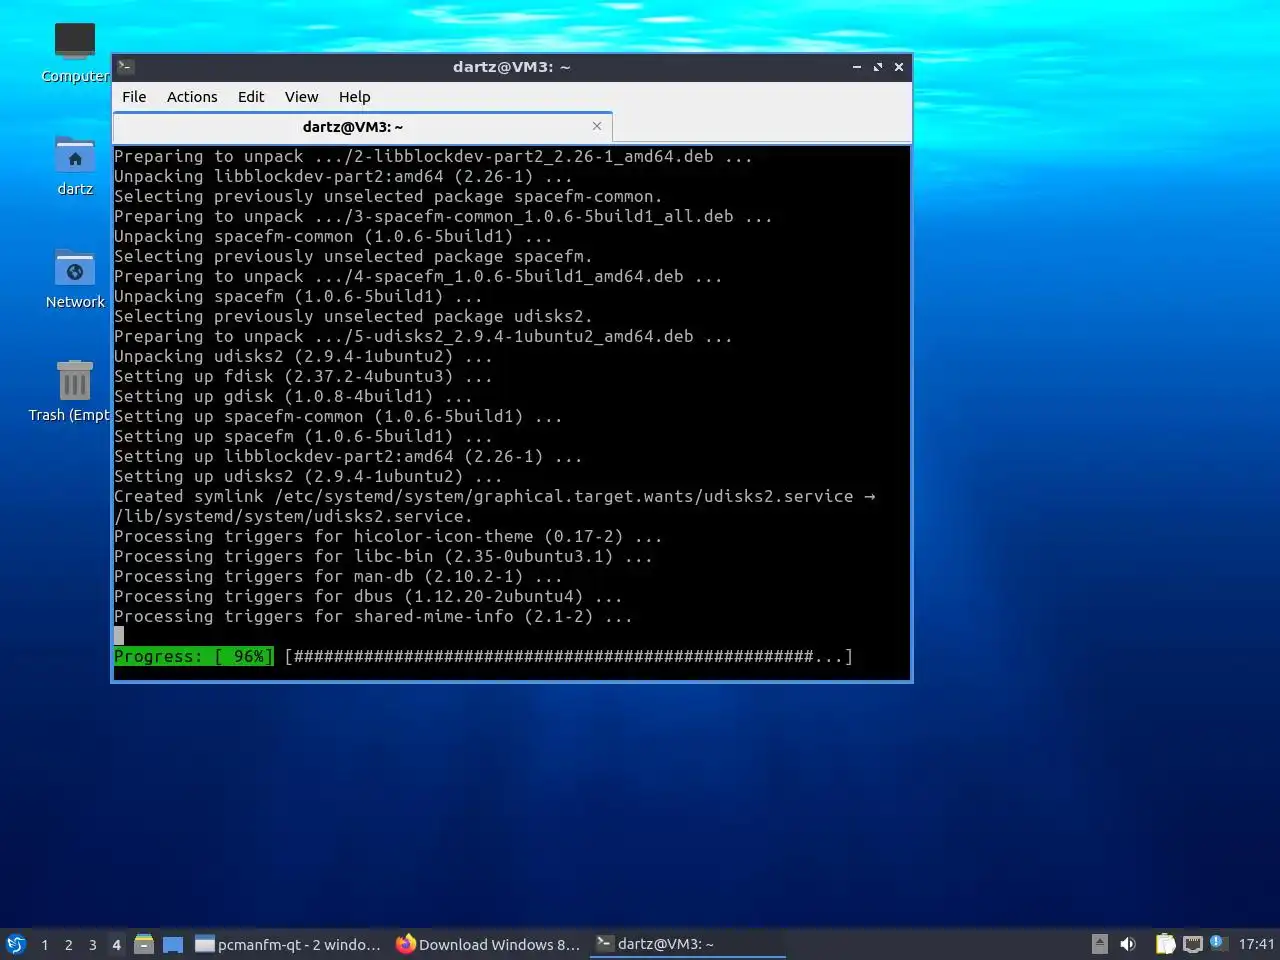
Task: Click 'Setting up udisks2 (2.9.4-1ubuntu2)' line
Action: [x=308, y=477]
